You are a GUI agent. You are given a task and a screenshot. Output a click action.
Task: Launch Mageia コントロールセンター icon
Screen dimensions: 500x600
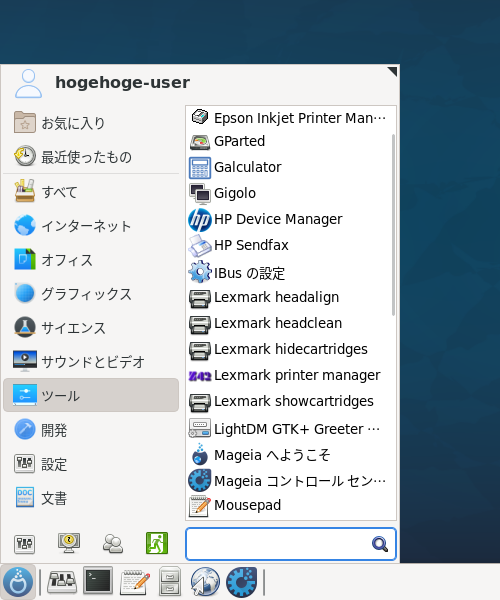pos(199,480)
